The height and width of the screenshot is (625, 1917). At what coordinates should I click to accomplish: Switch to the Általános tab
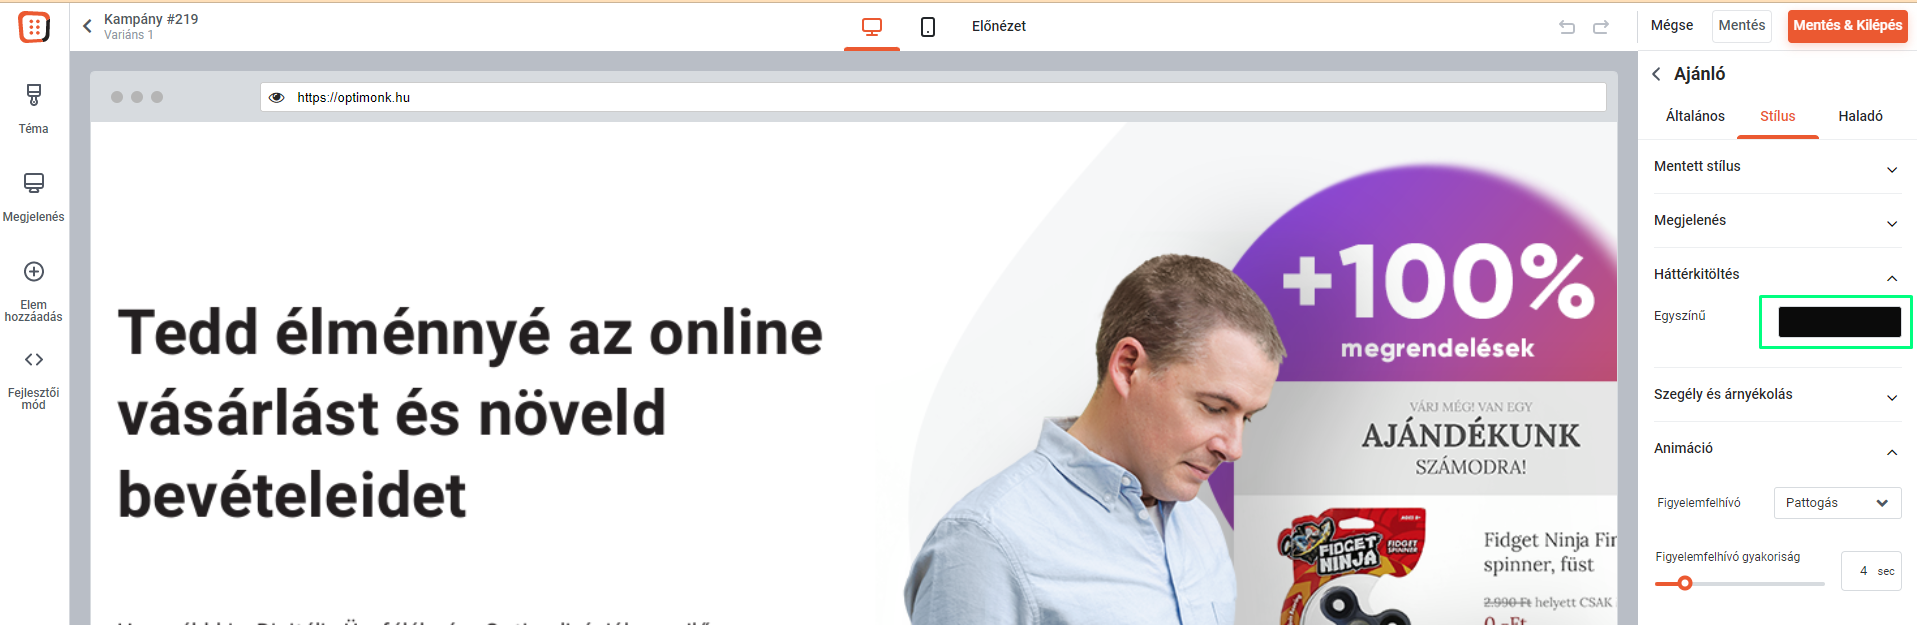pos(1695,116)
